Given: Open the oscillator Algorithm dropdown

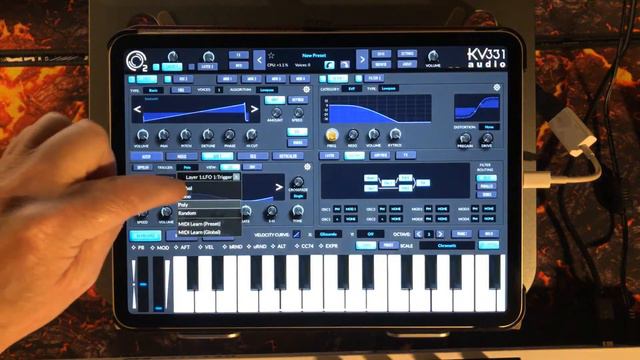Looking at the screenshot, I should coord(267,90).
